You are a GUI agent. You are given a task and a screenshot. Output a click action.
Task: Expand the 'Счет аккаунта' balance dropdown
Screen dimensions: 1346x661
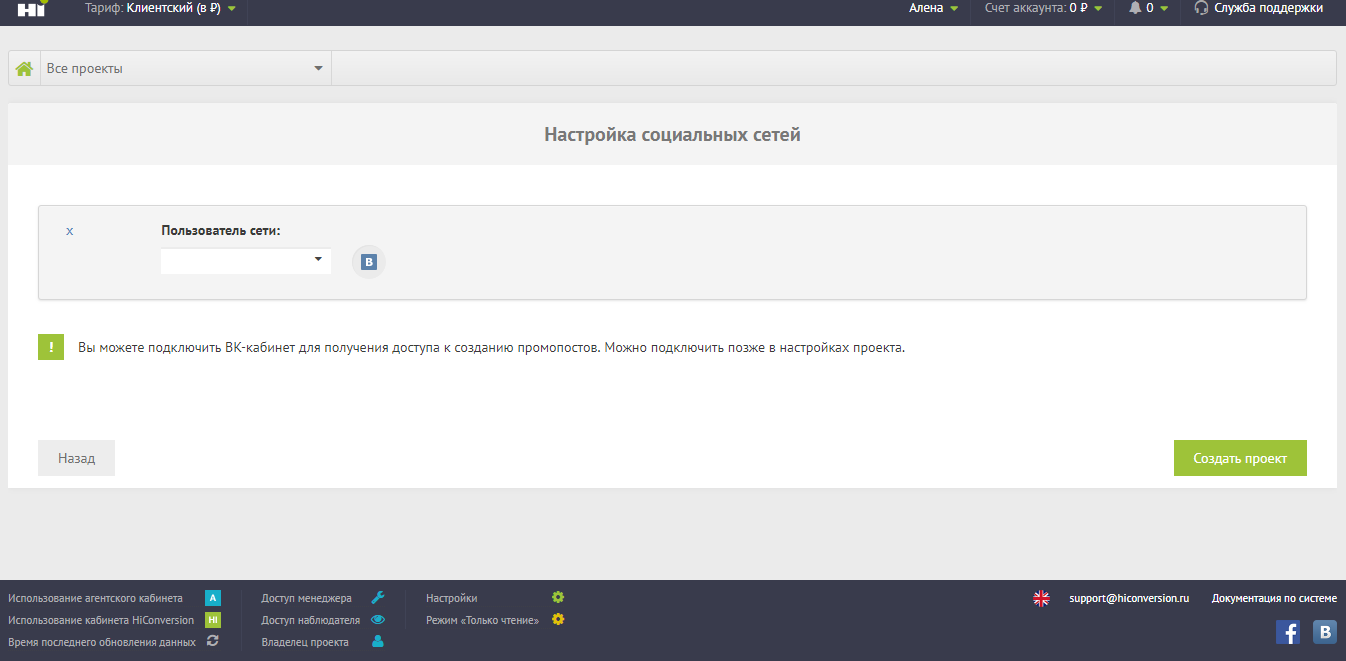pyautogui.click(x=1044, y=8)
